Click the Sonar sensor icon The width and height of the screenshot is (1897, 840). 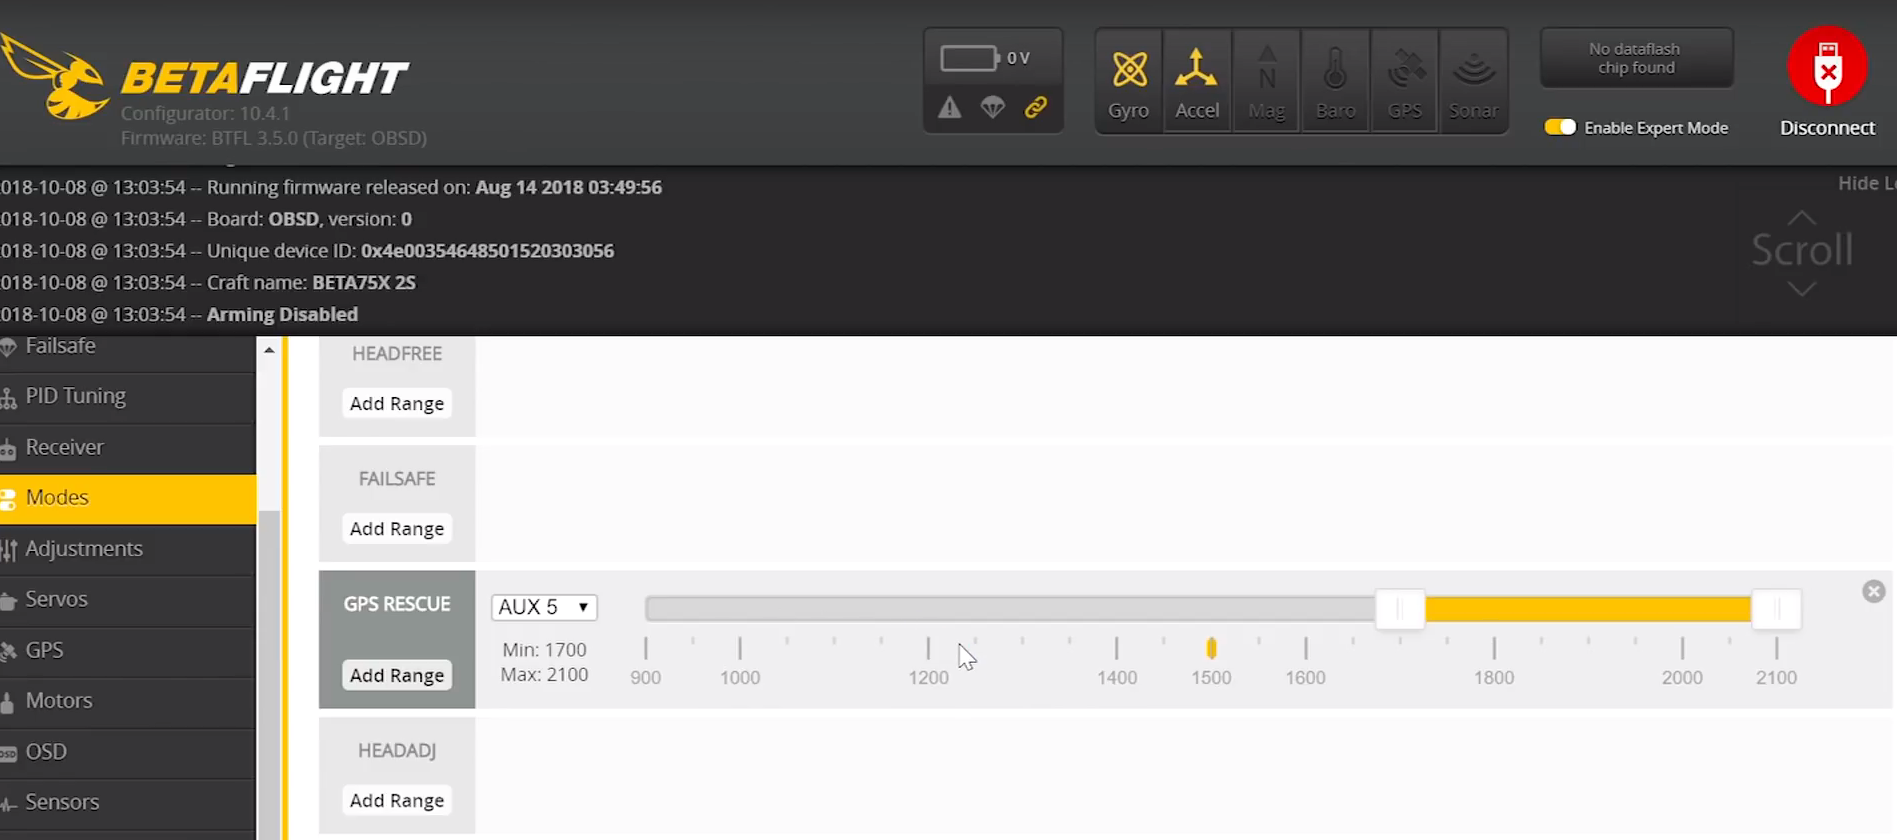click(x=1474, y=81)
